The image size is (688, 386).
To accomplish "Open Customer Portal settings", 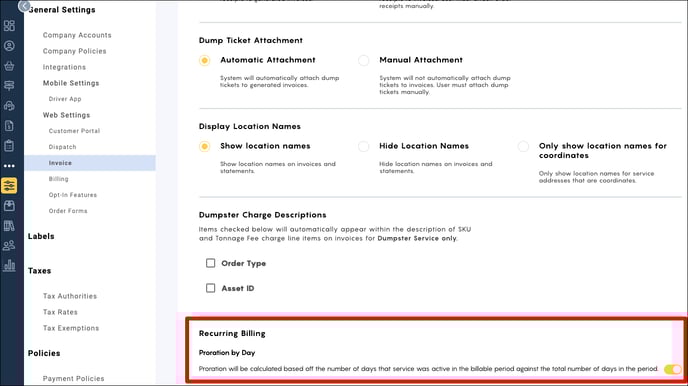I will click(x=74, y=131).
